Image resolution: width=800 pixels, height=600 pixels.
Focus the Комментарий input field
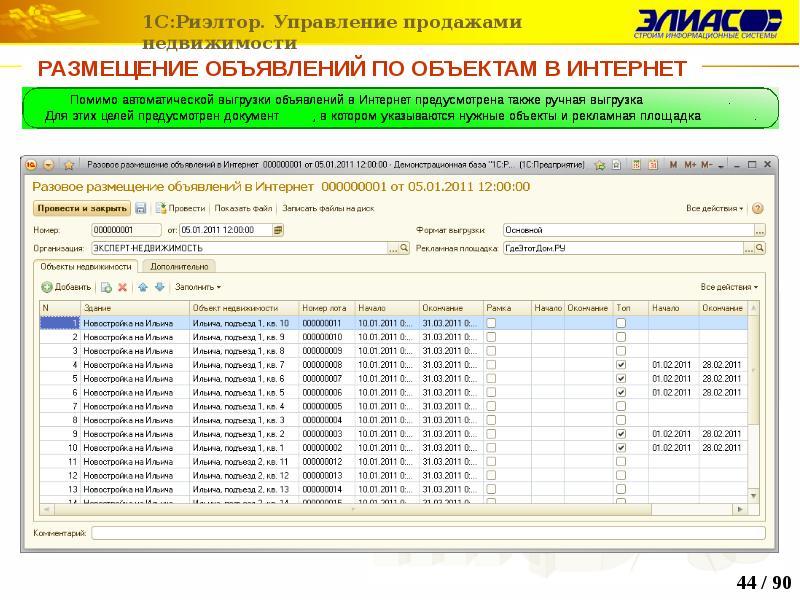(429, 534)
